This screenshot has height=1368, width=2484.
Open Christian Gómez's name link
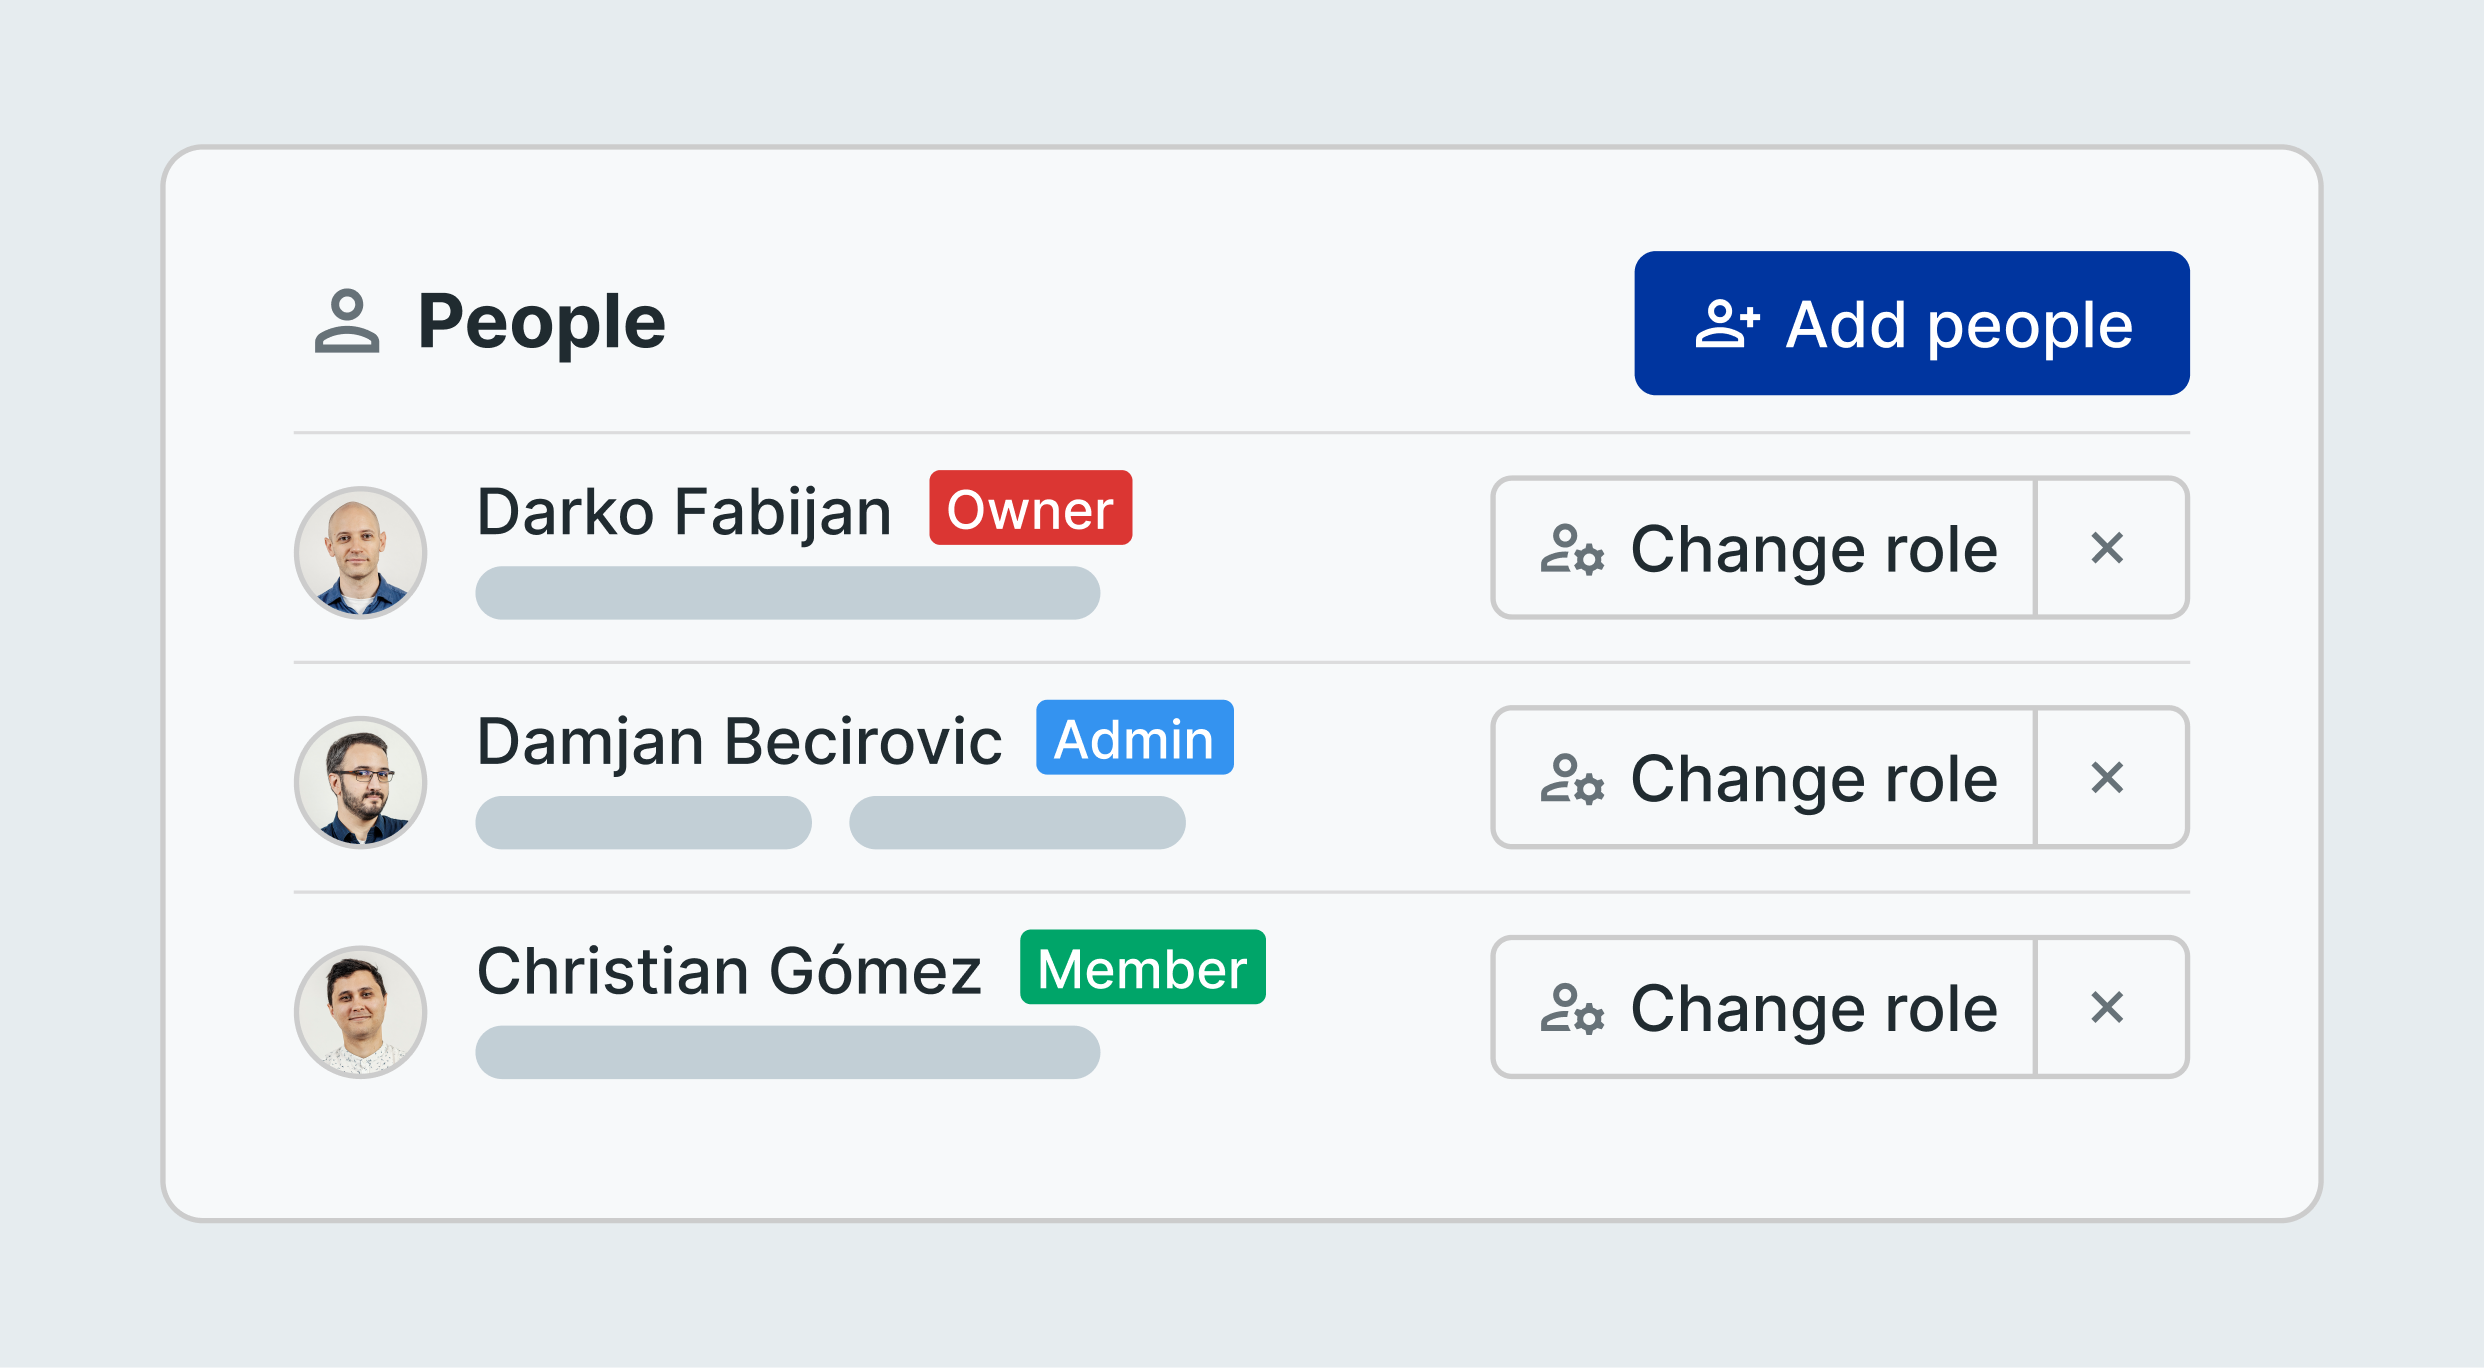tap(729, 970)
